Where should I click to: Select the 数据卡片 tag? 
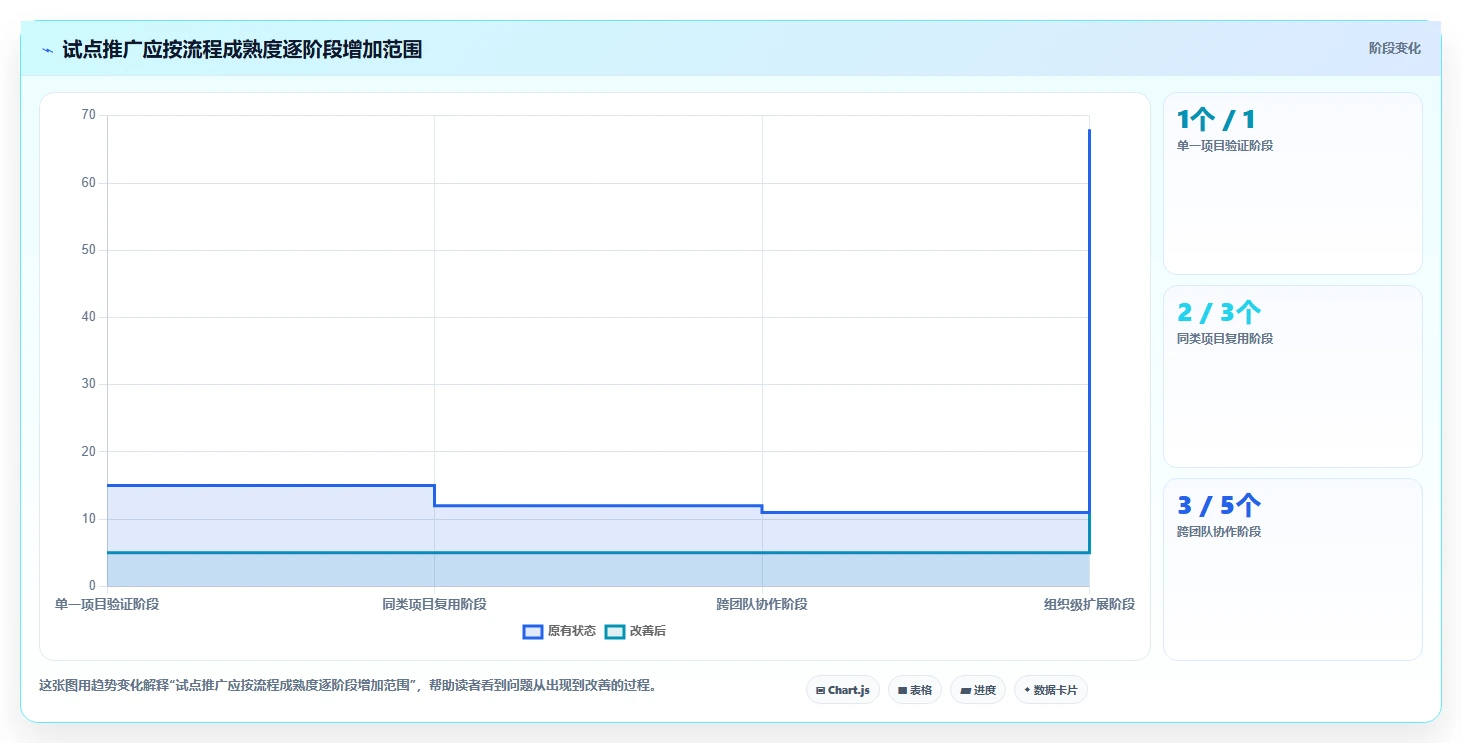[1051, 690]
